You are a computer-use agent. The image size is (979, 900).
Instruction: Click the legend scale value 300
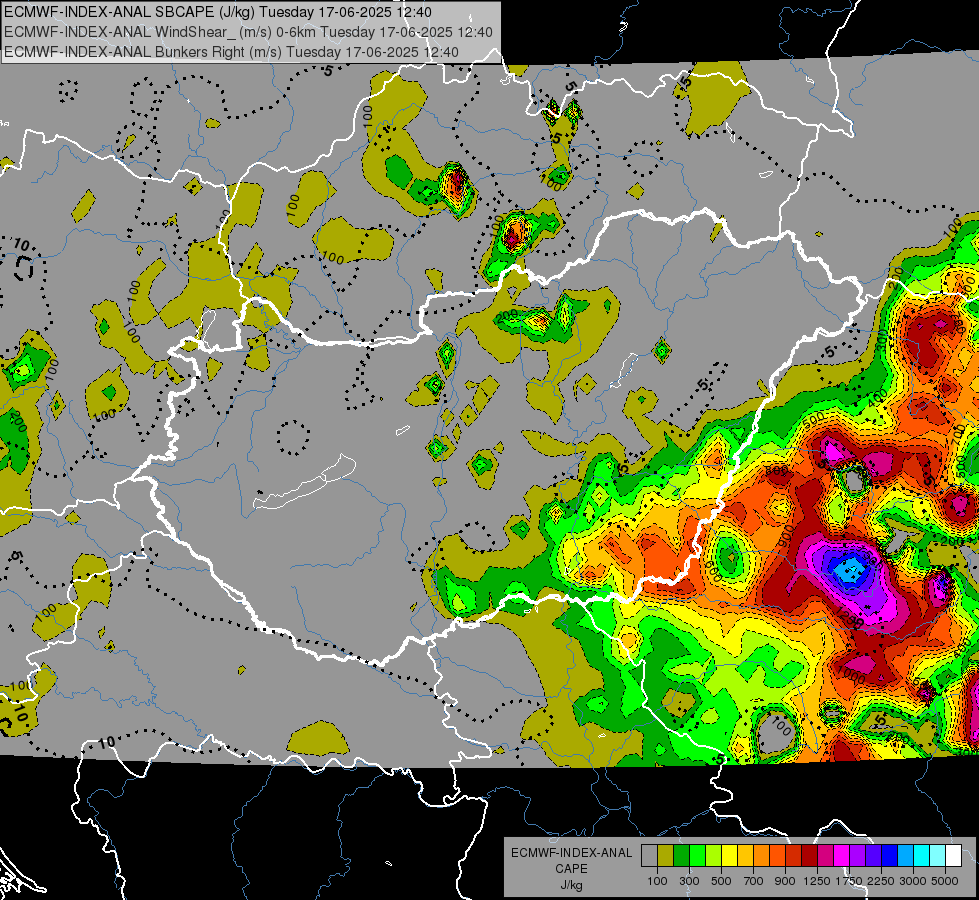tap(689, 881)
